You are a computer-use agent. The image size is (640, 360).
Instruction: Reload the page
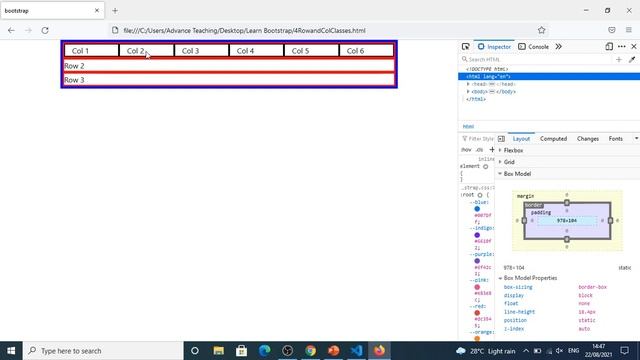point(45,30)
